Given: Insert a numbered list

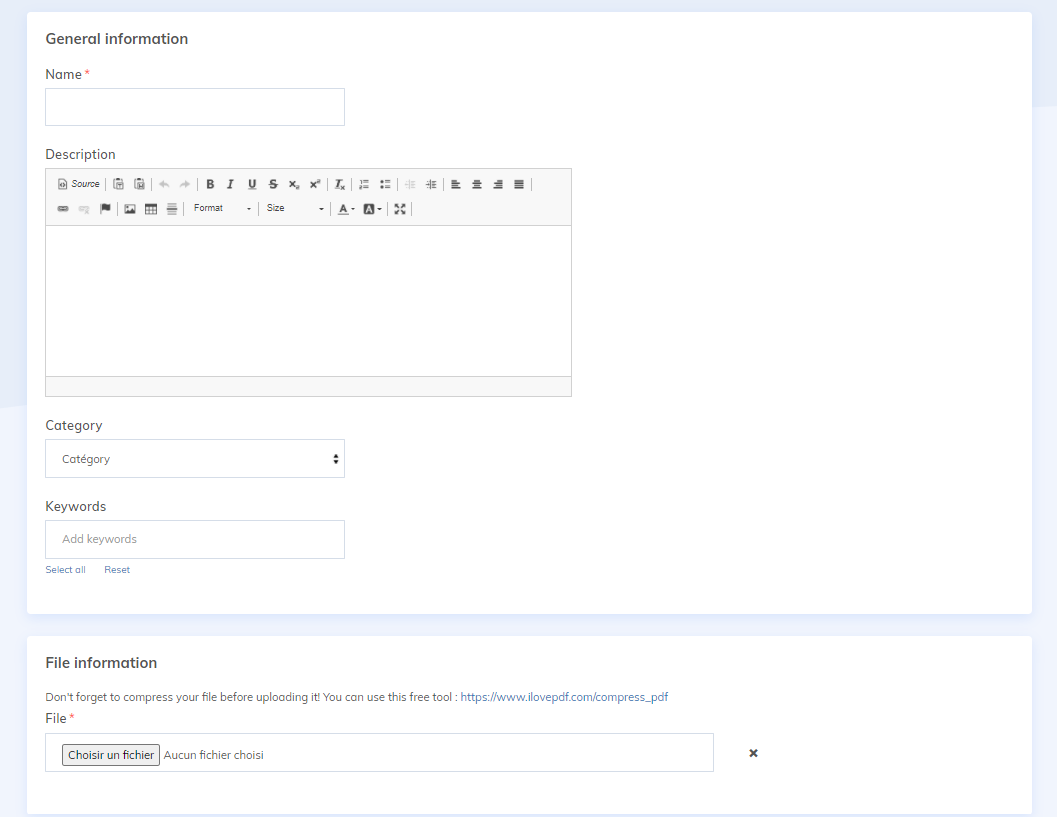Looking at the screenshot, I should pos(364,184).
